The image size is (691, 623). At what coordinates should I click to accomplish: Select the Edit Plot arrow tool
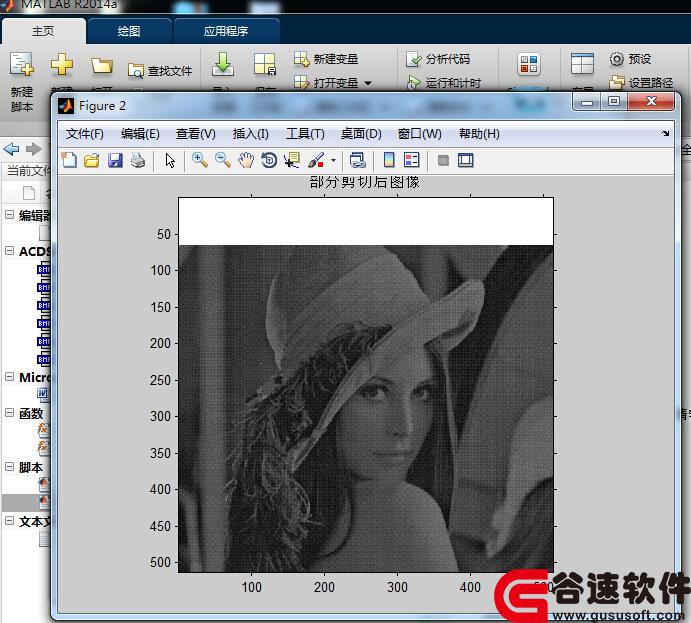(170, 160)
